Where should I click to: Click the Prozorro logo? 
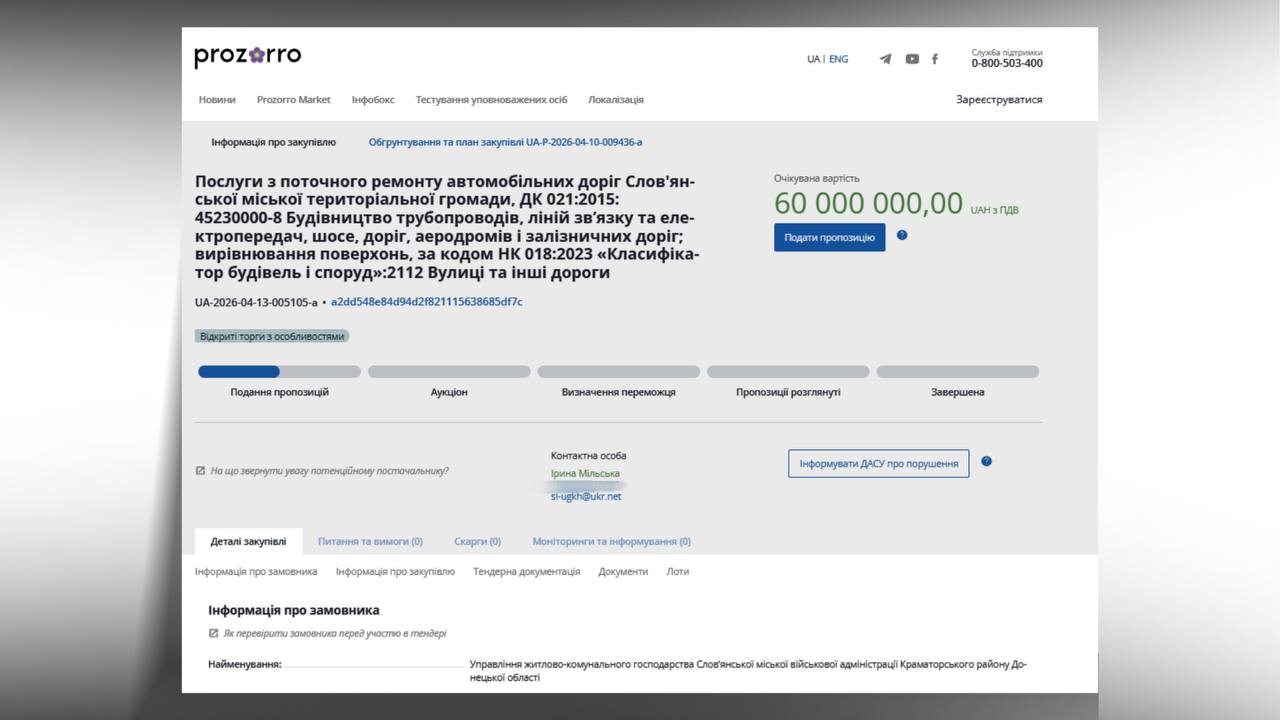point(247,56)
